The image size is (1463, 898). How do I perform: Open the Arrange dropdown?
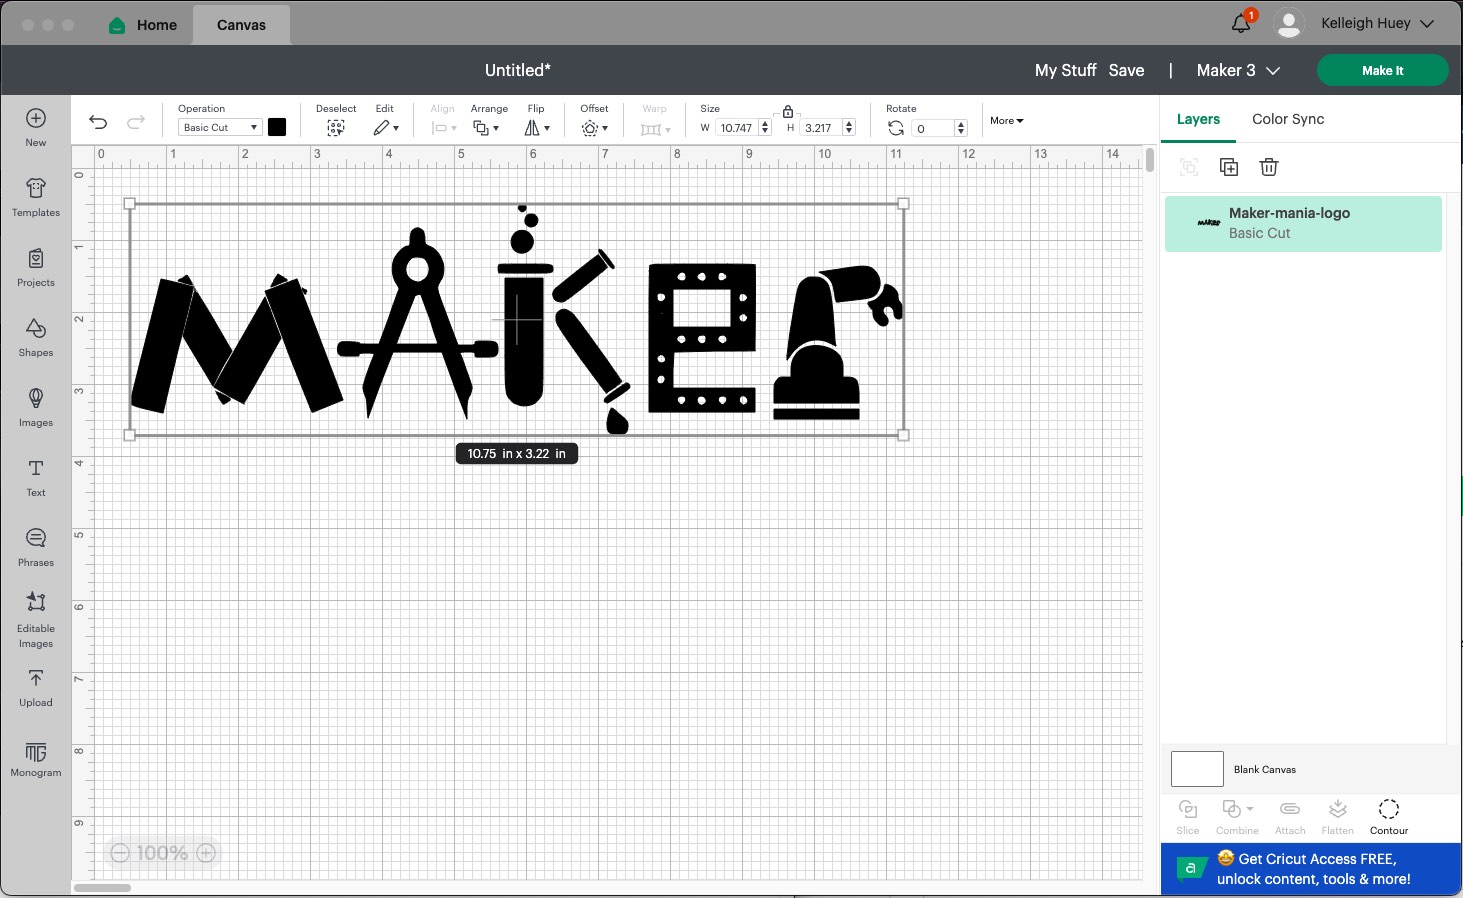click(x=487, y=128)
